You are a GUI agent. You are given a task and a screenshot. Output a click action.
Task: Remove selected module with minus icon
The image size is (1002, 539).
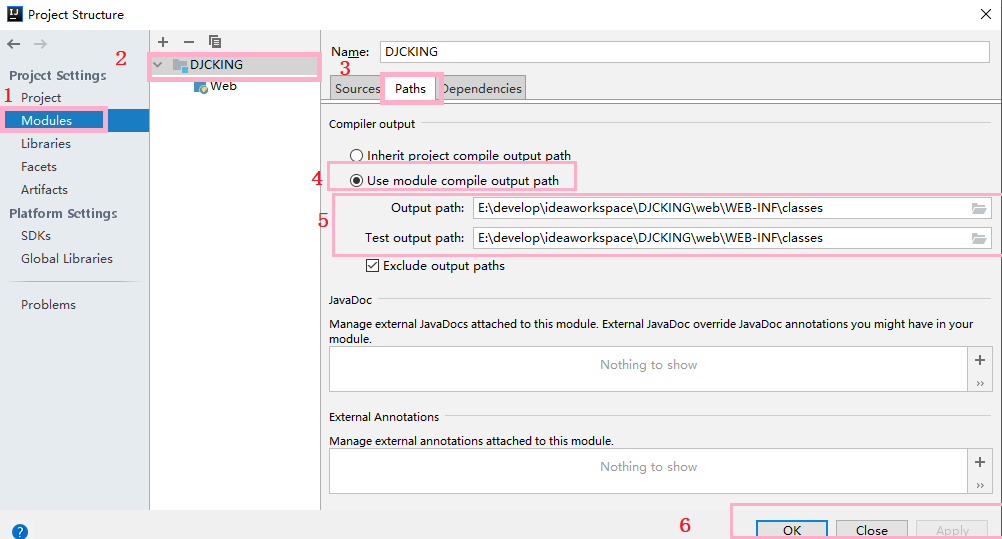click(189, 42)
